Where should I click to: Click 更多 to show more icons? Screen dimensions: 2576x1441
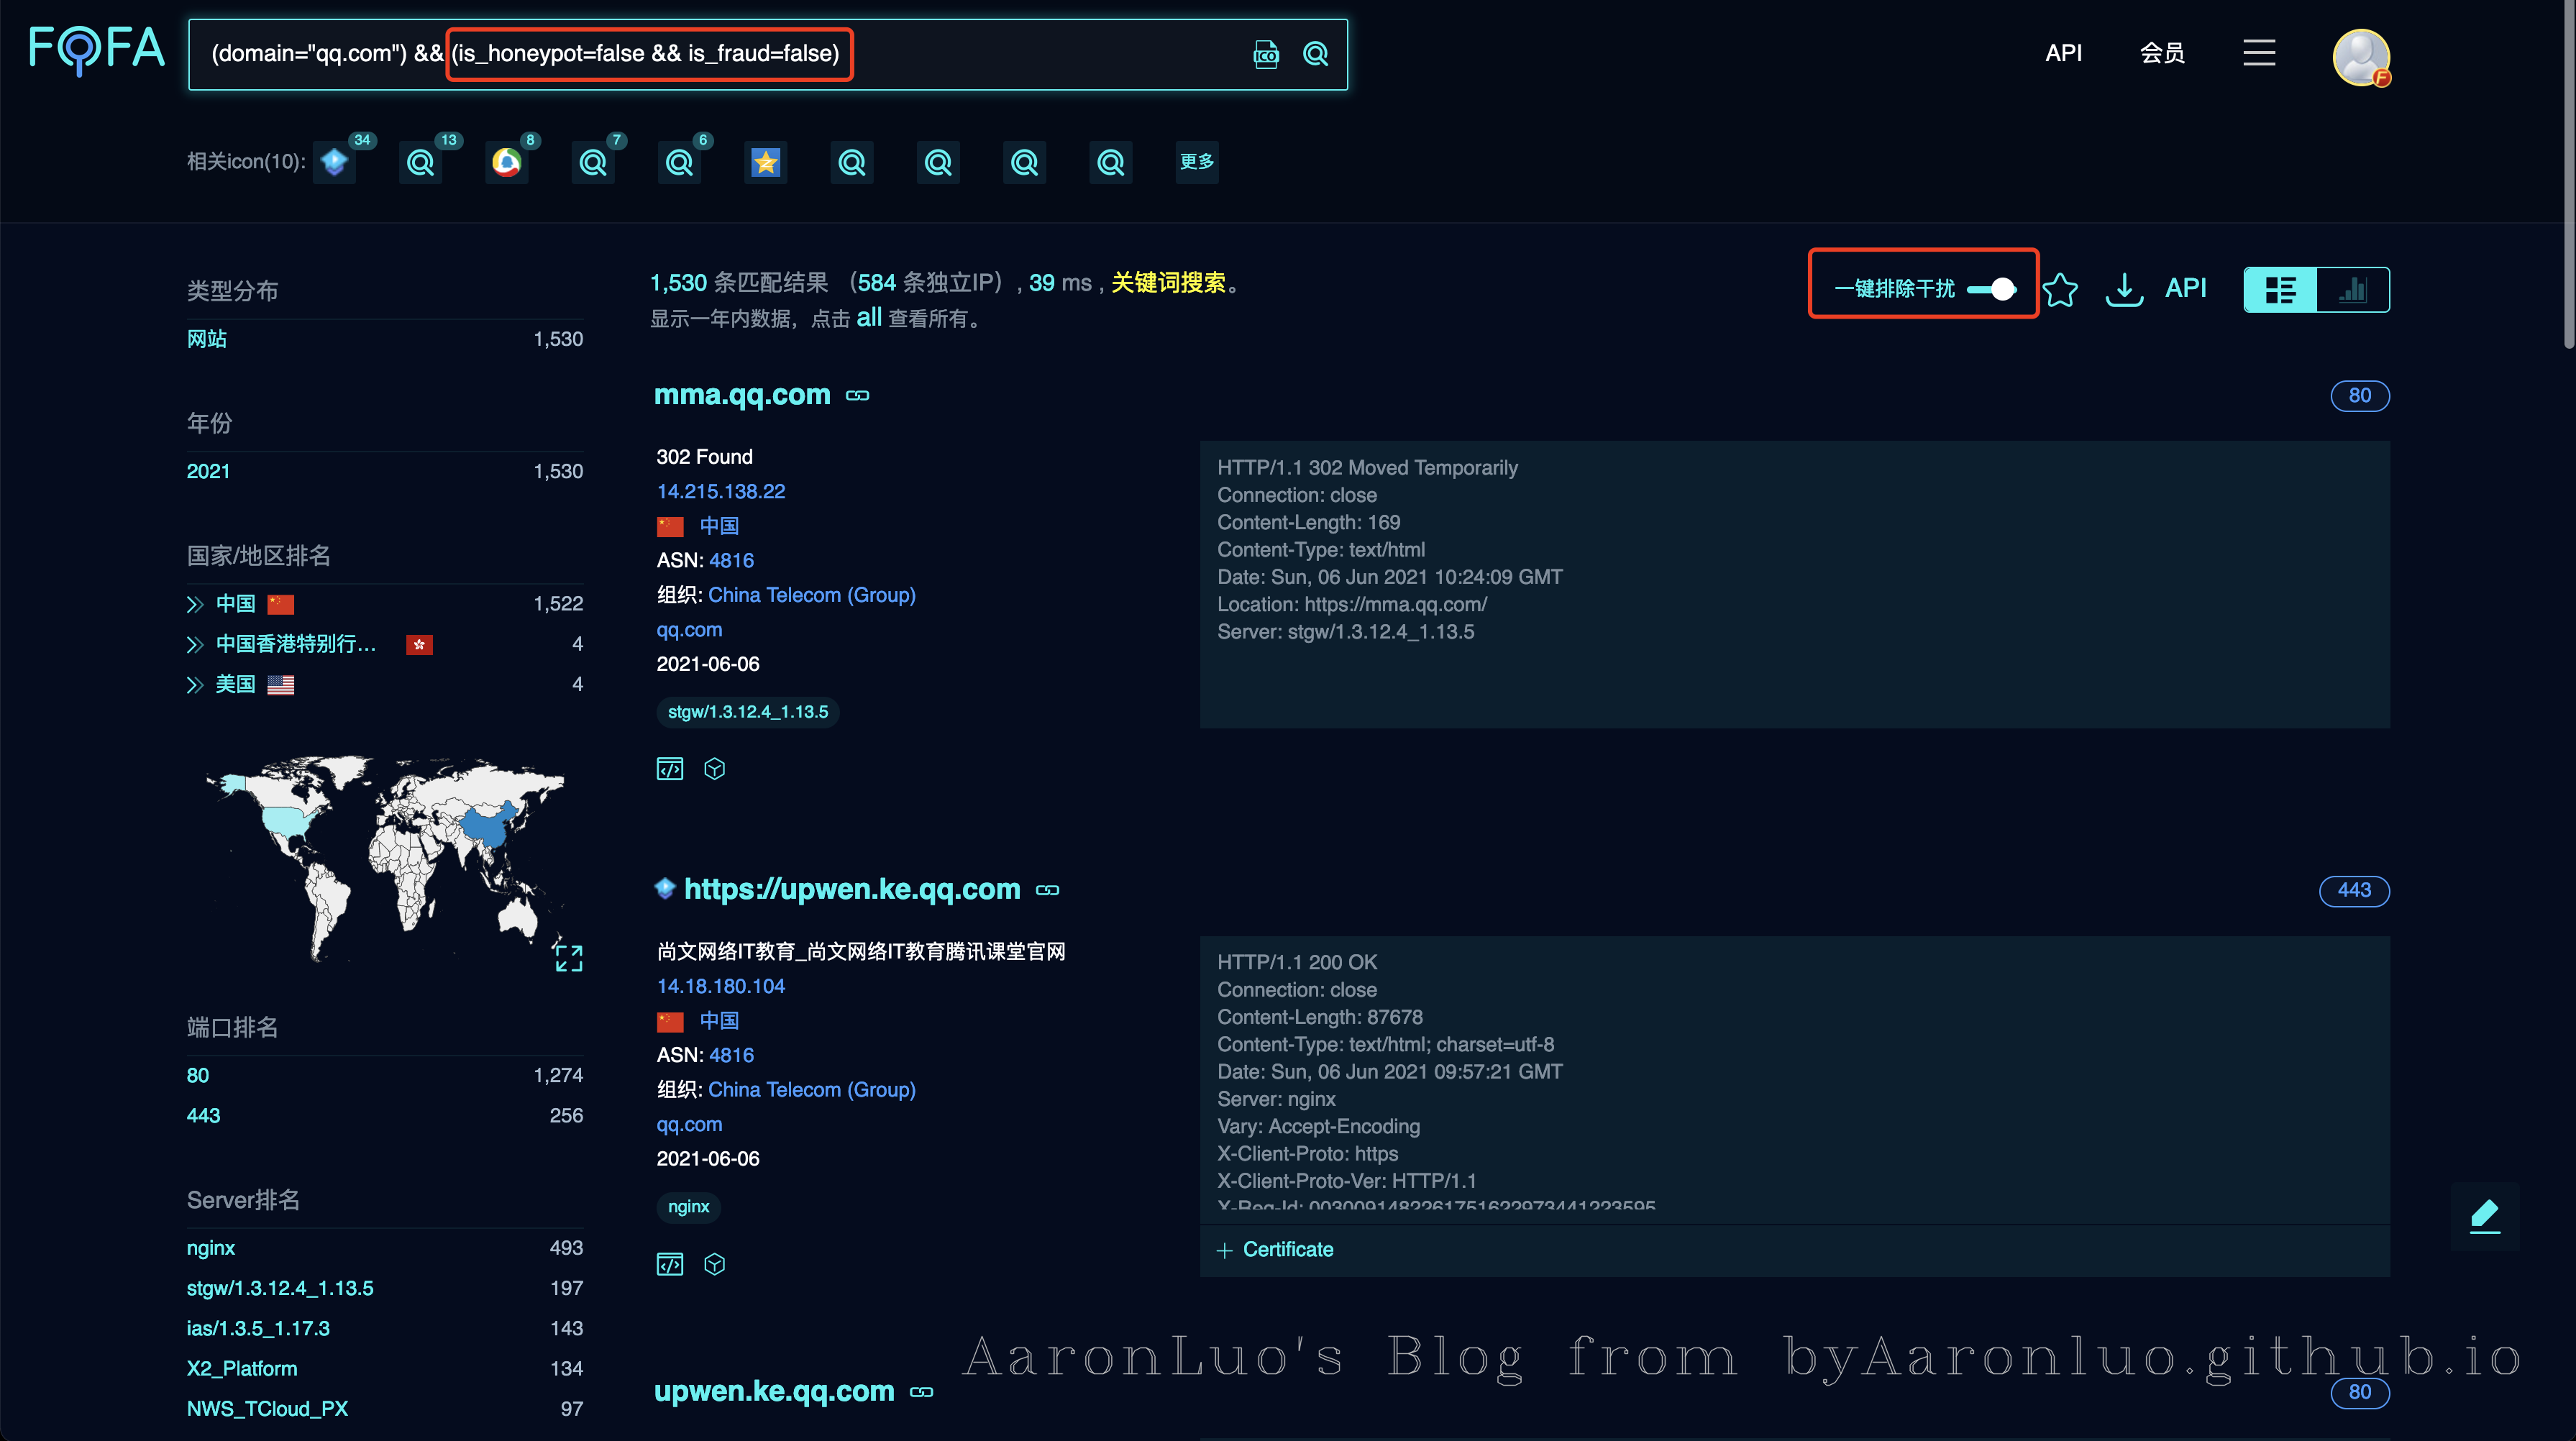[1196, 162]
